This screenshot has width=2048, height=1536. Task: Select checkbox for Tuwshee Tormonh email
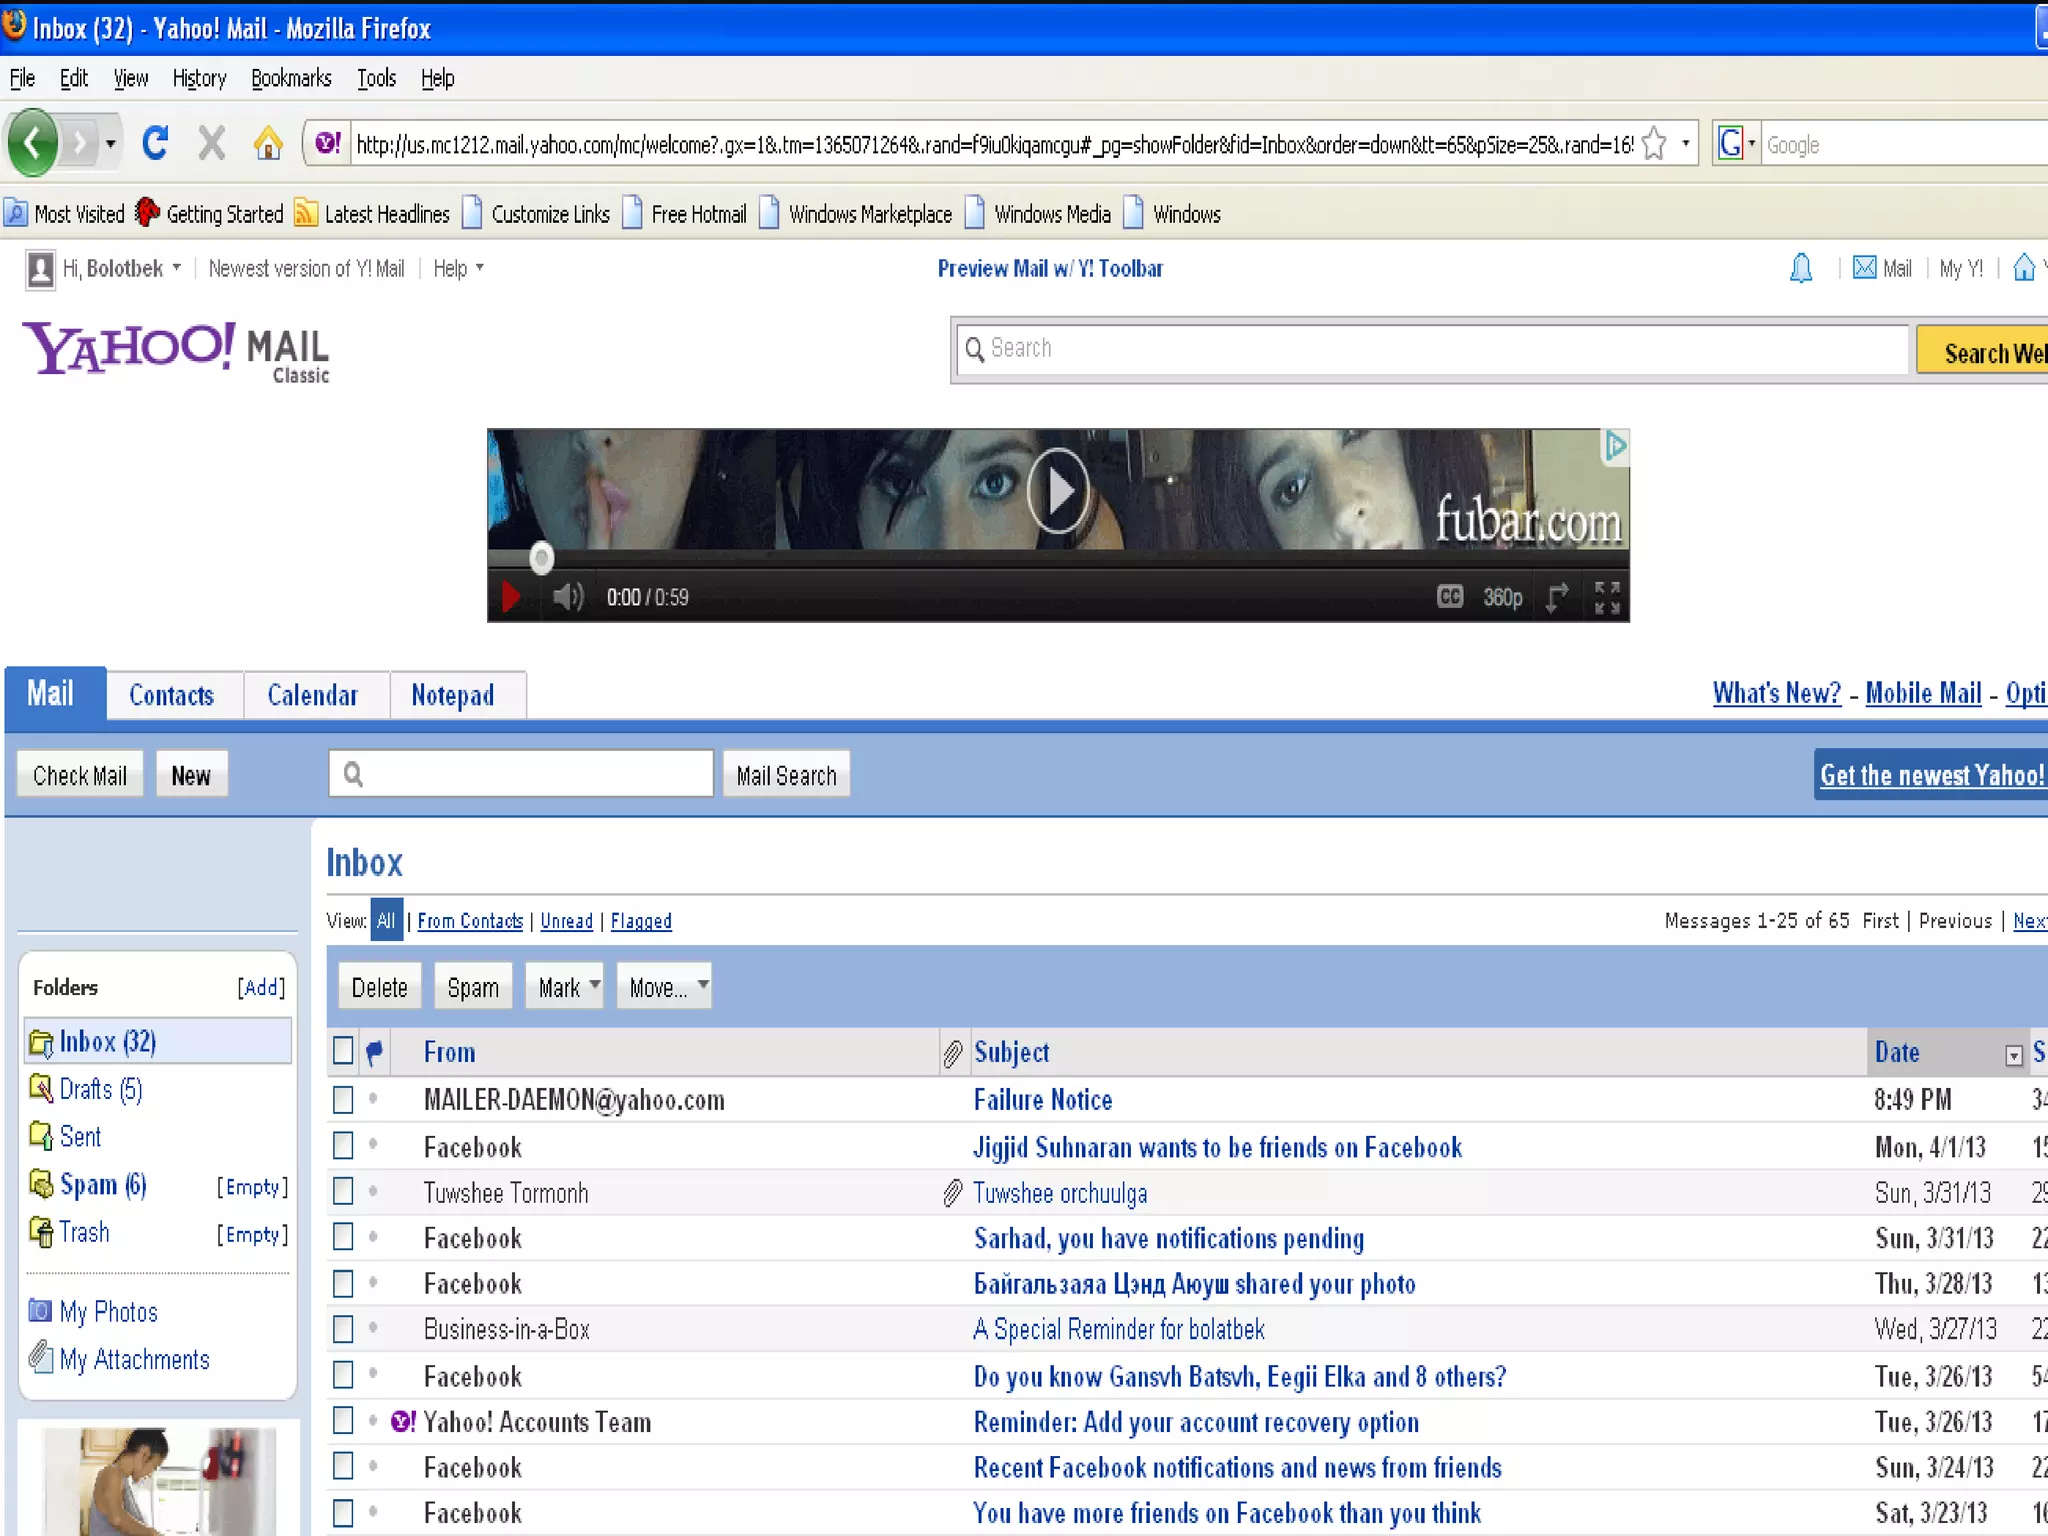343,1192
